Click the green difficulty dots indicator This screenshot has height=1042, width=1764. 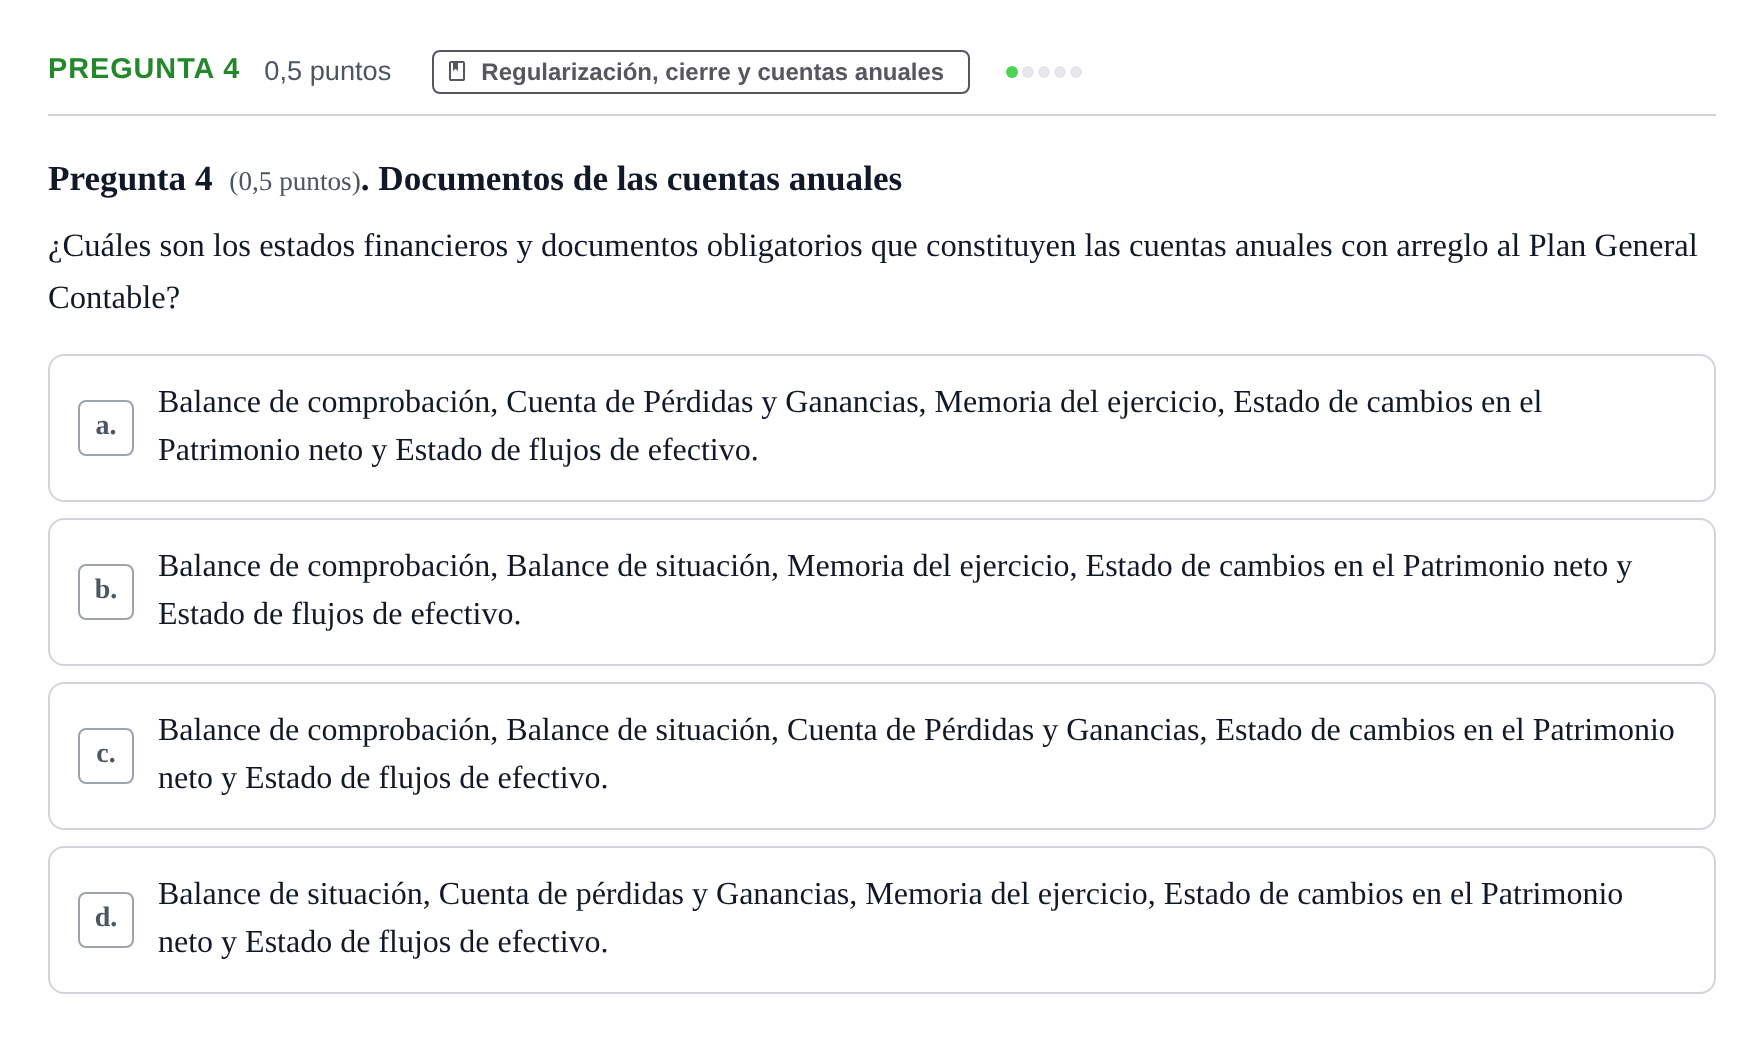pos(1043,72)
